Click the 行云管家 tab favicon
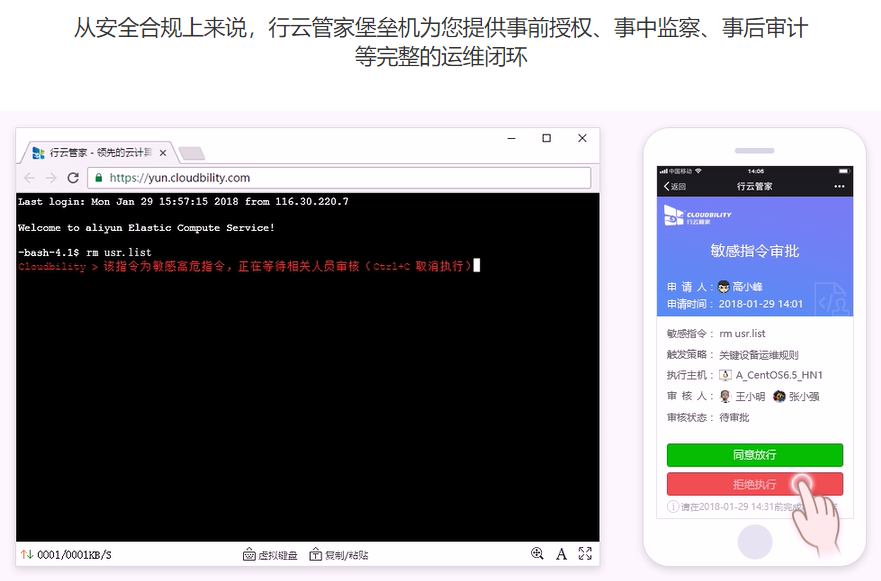 38,152
